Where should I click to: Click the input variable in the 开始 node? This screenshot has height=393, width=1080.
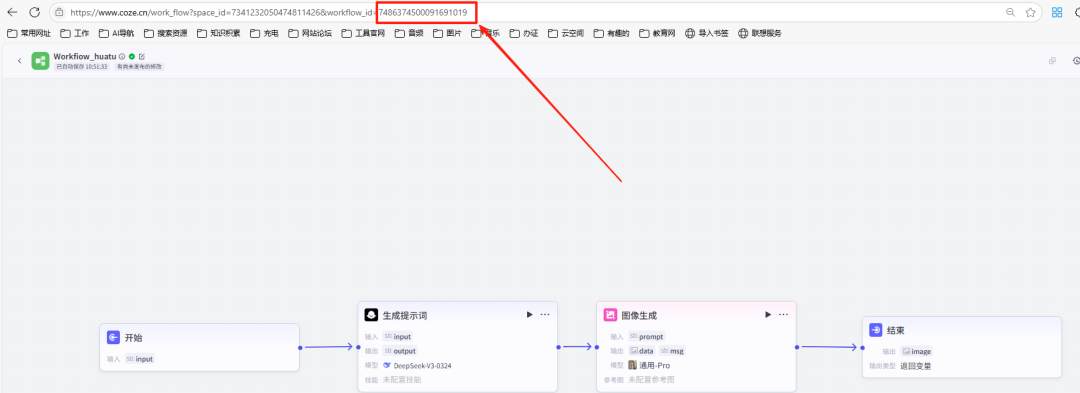[x=140, y=359]
